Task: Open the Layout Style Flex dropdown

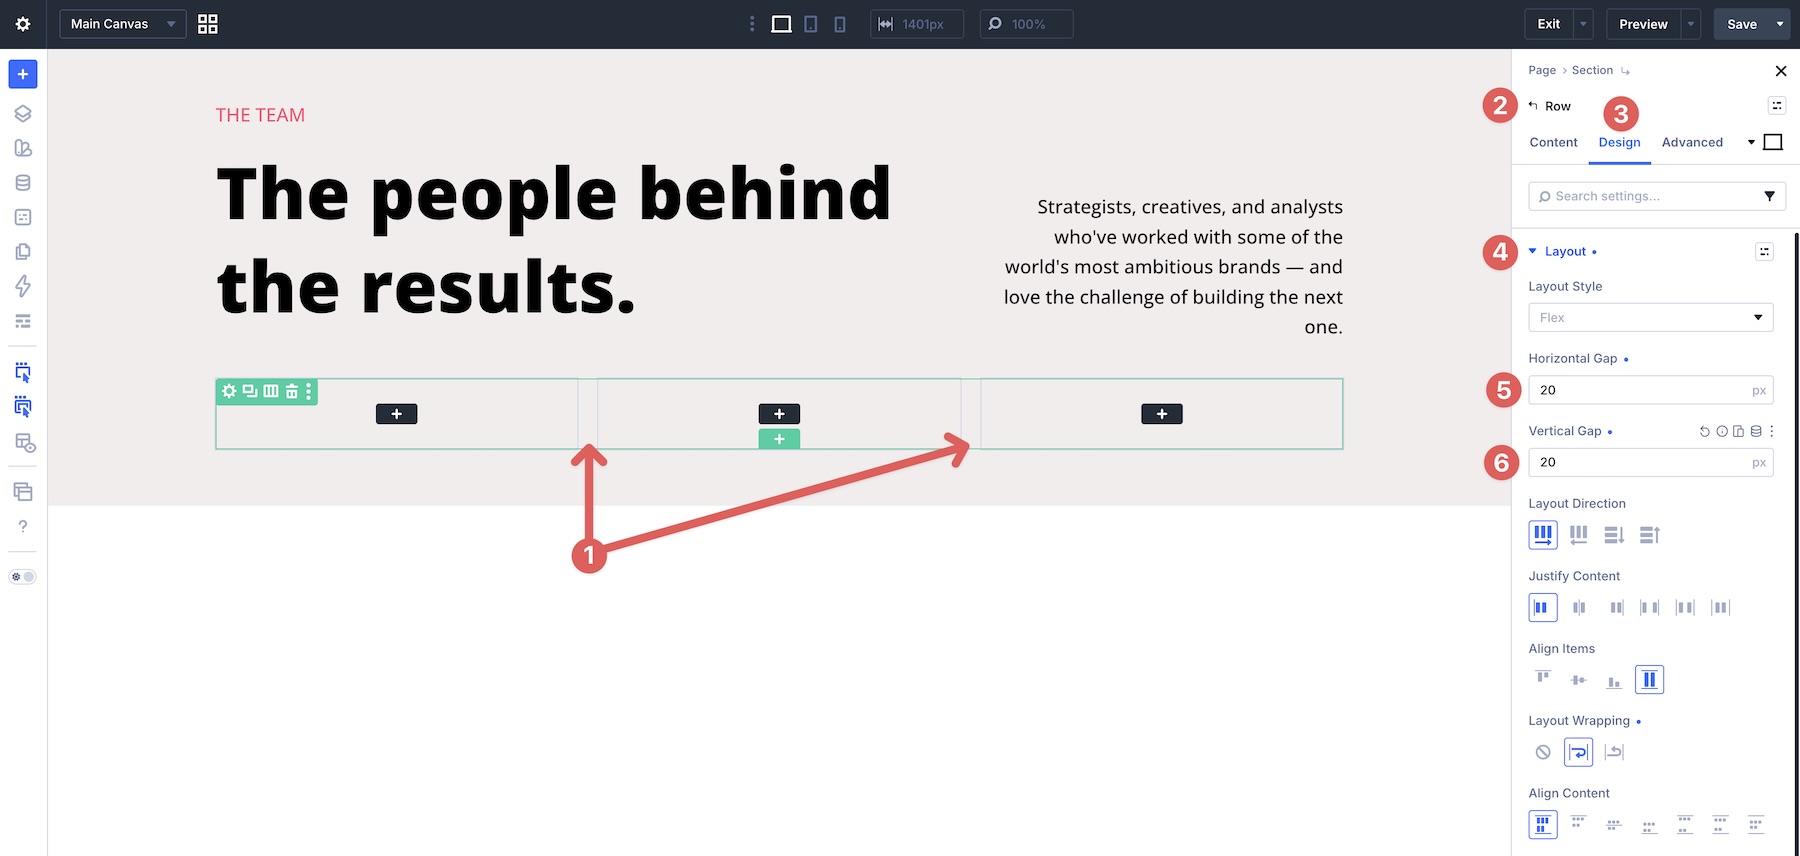Action: pos(1651,318)
